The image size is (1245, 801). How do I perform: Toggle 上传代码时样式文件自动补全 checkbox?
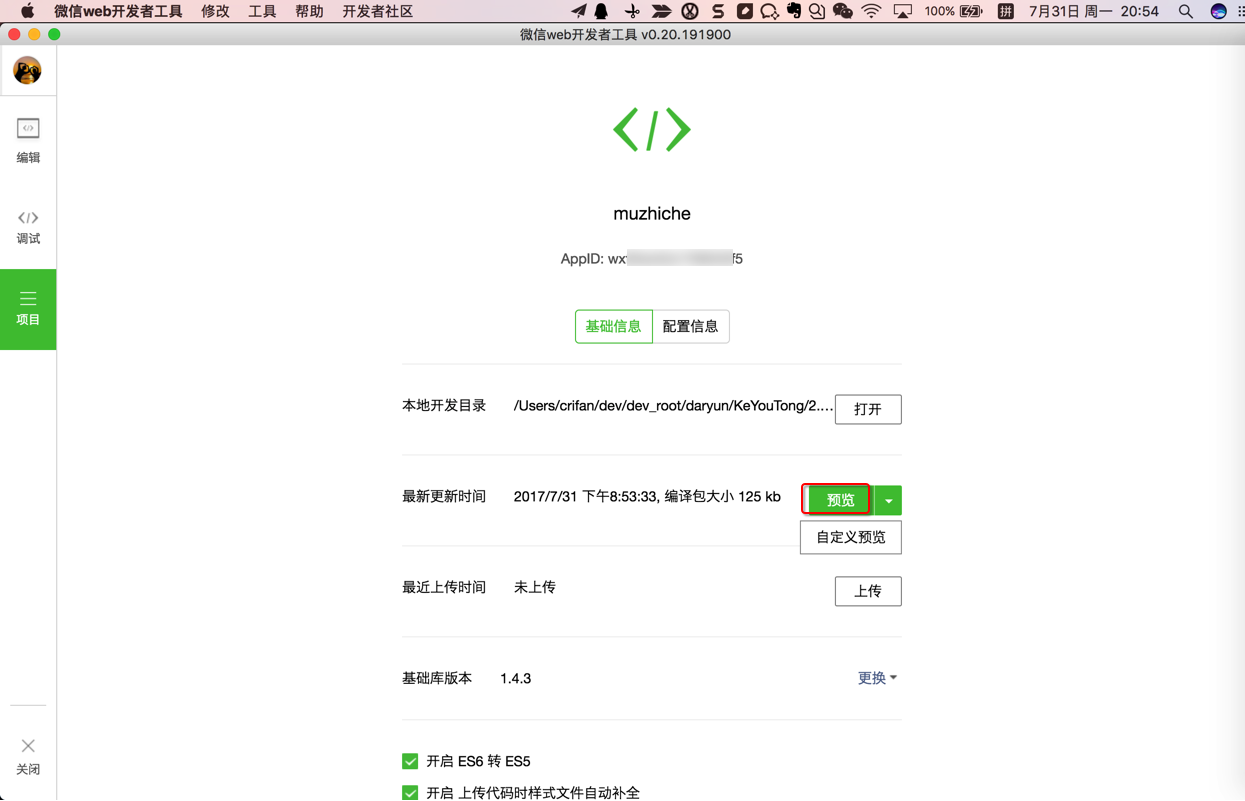pyautogui.click(x=410, y=793)
